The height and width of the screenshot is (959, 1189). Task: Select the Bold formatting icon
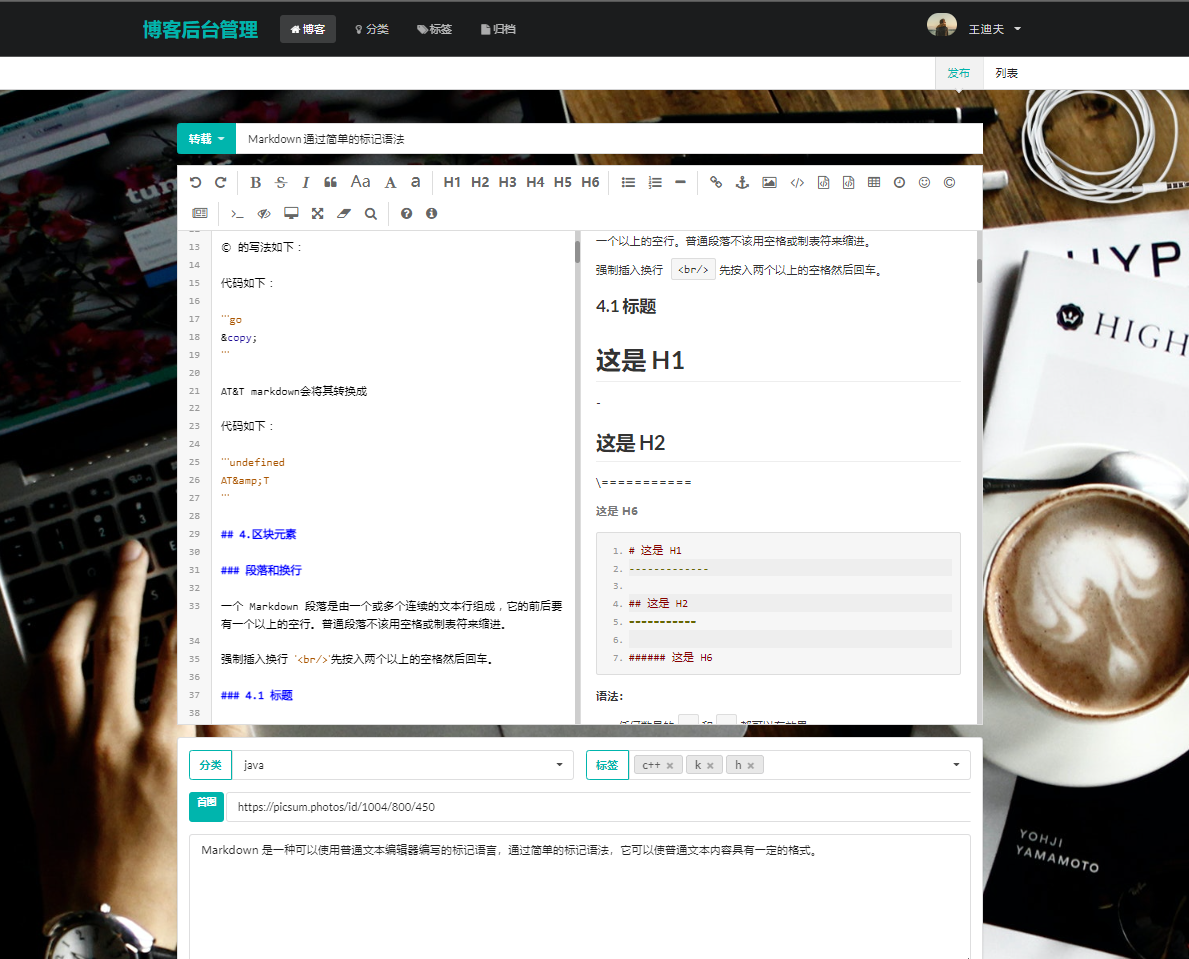[x=255, y=182]
